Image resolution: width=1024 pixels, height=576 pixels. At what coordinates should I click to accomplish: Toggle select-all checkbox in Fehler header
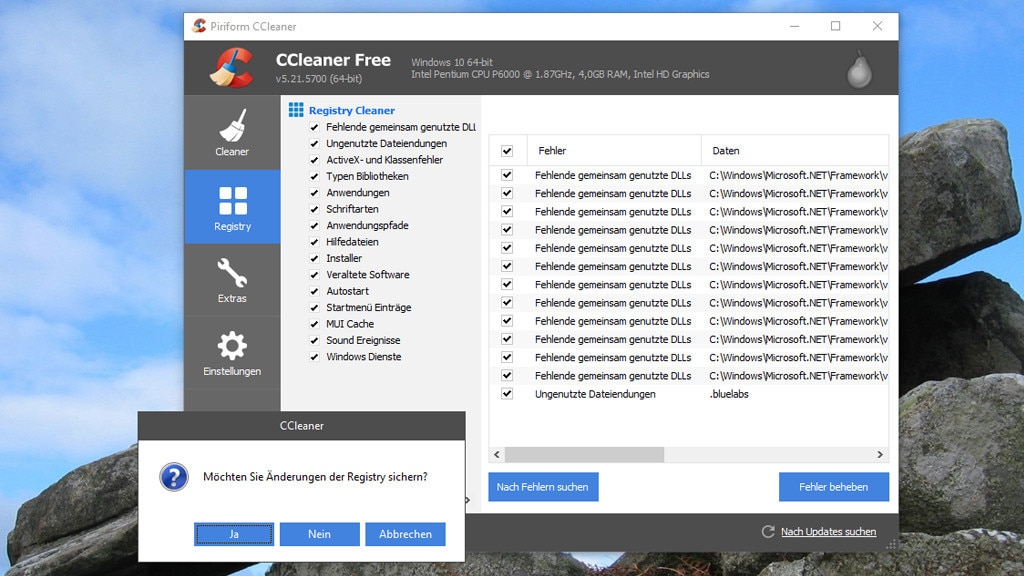click(x=507, y=151)
